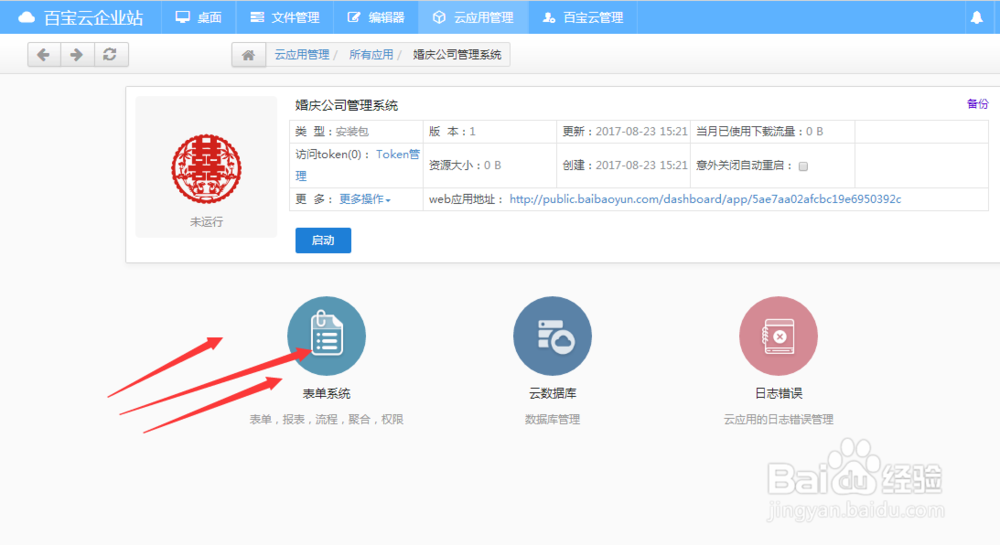This screenshot has height=545, width=1000.
Task: Refresh the page with the reload icon
Action: click(111, 55)
